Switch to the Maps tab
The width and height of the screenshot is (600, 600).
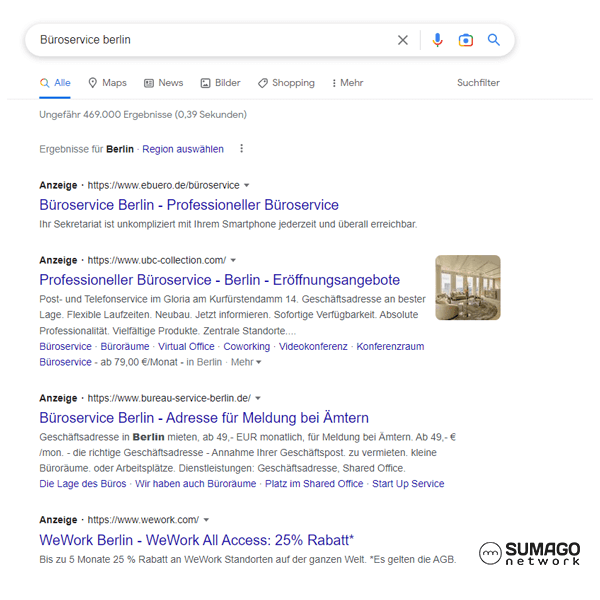[108, 83]
